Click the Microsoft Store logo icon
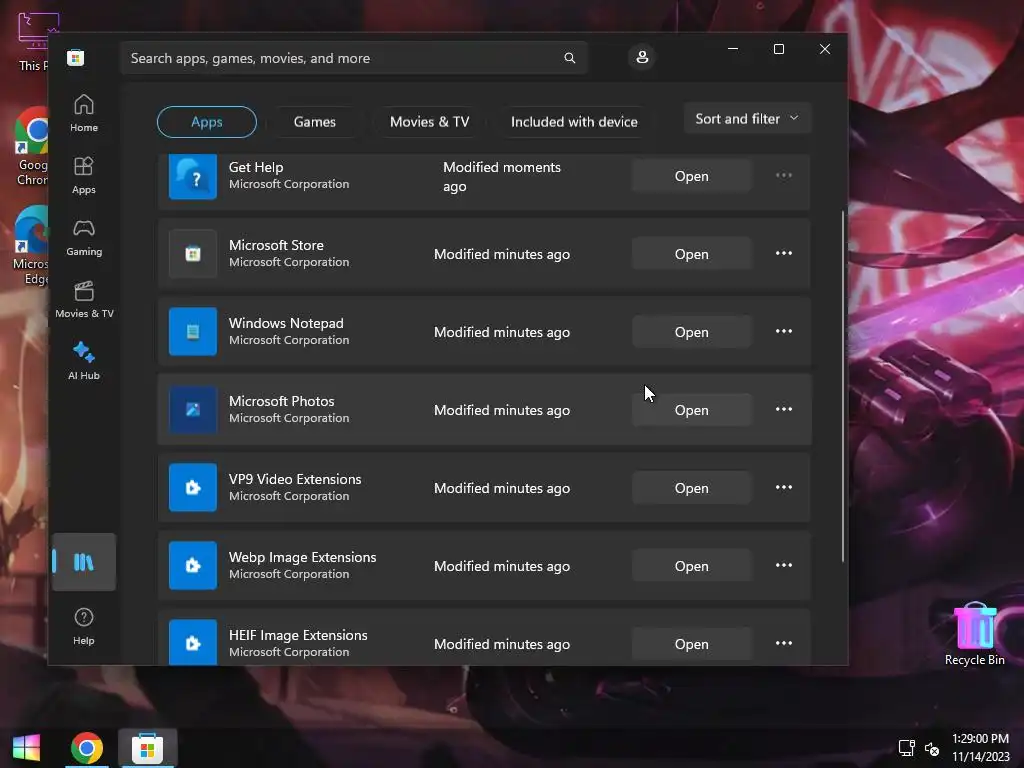This screenshot has height=768, width=1024. tap(75, 58)
